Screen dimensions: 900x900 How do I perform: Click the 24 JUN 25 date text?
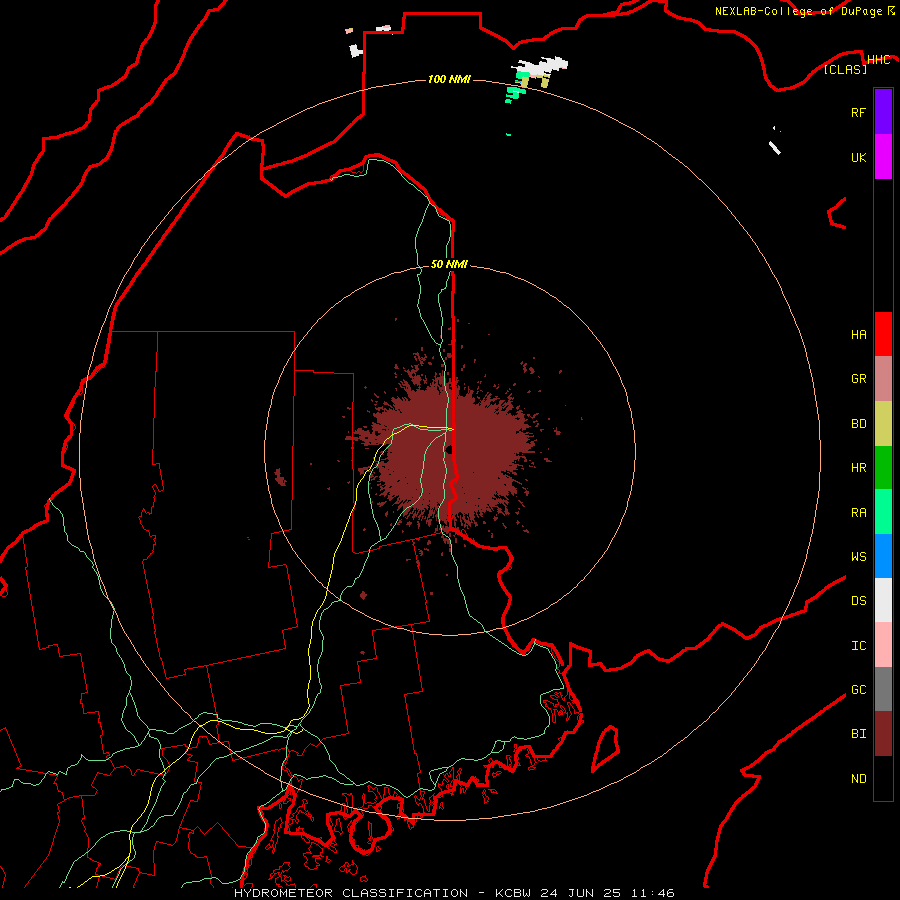coord(583,893)
